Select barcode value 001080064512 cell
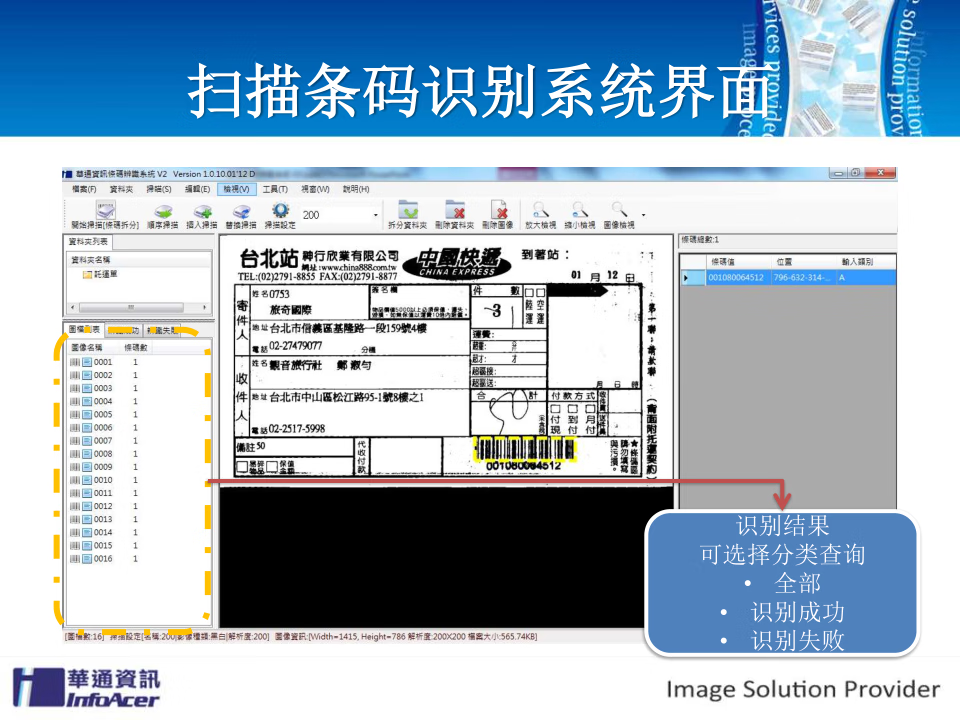This screenshot has height=720, width=960. click(737, 278)
